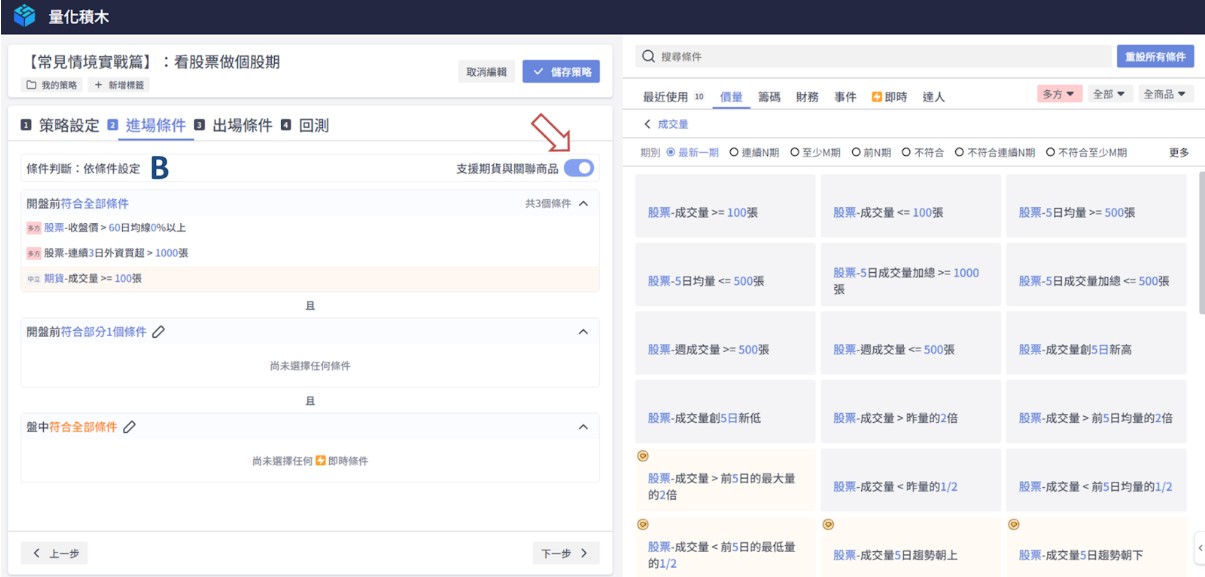Open the 多方 direction dropdown
The height and width of the screenshot is (577, 1205).
pos(1060,94)
